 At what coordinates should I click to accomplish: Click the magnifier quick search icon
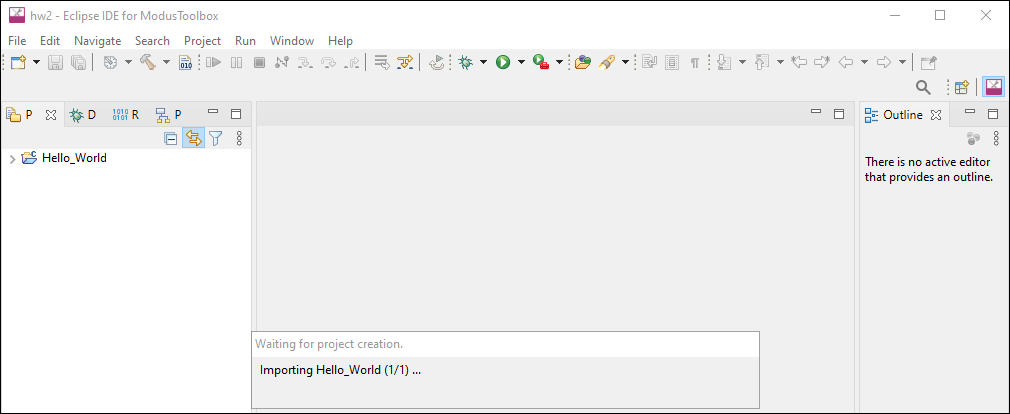(923, 87)
